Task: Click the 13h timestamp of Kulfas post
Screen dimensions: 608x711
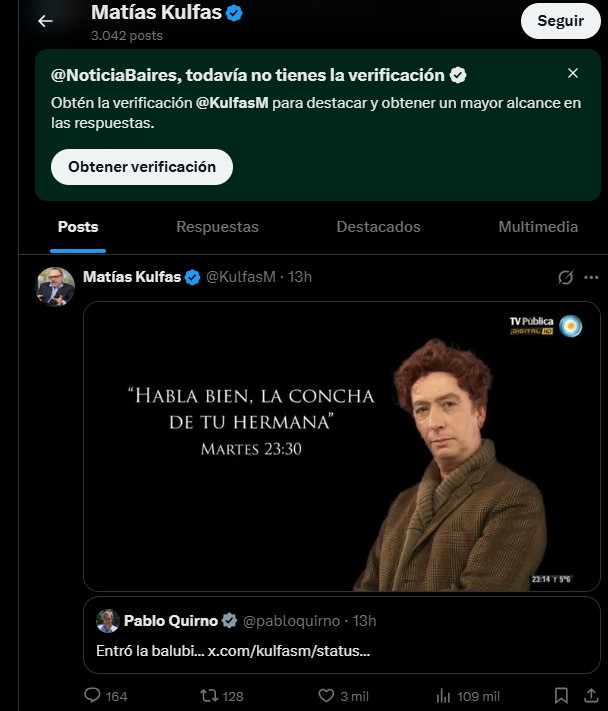Action: (x=300, y=277)
